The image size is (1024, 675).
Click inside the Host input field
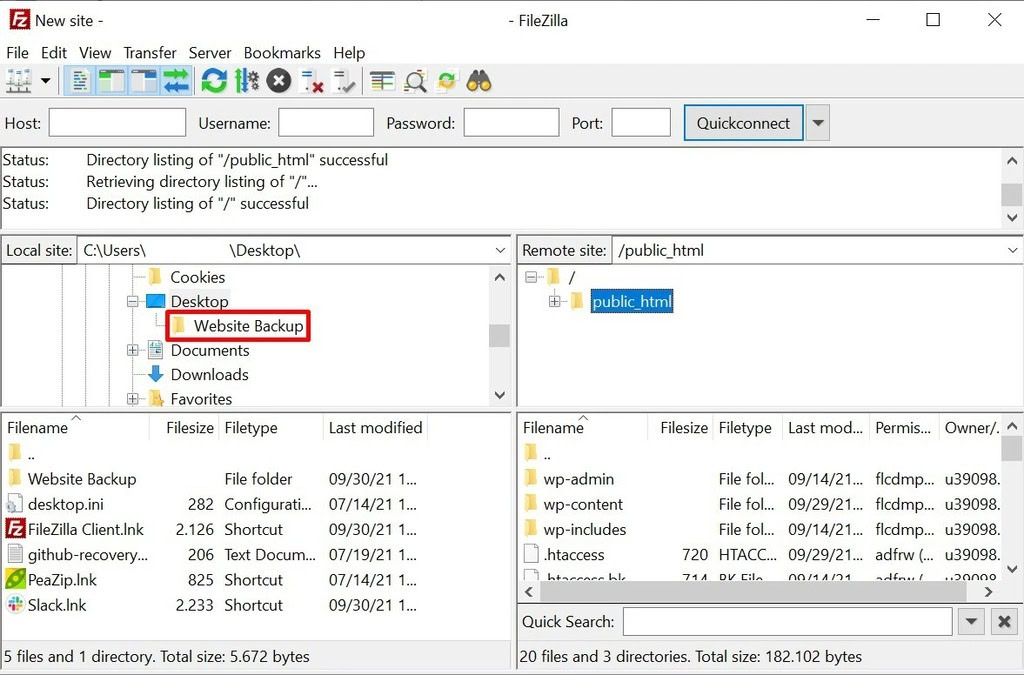point(116,122)
